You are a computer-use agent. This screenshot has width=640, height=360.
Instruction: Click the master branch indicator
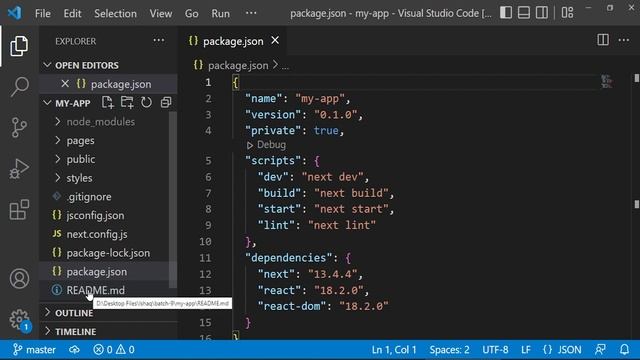coord(34,350)
